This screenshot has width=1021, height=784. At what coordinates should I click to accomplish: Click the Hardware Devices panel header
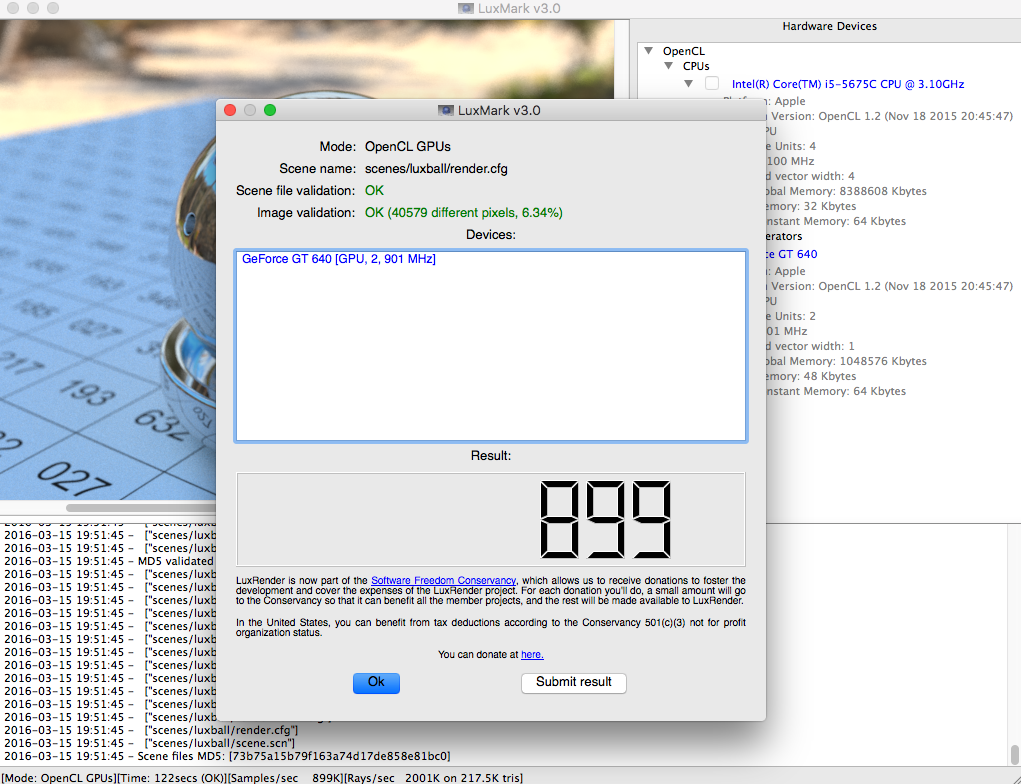(830, 26)
